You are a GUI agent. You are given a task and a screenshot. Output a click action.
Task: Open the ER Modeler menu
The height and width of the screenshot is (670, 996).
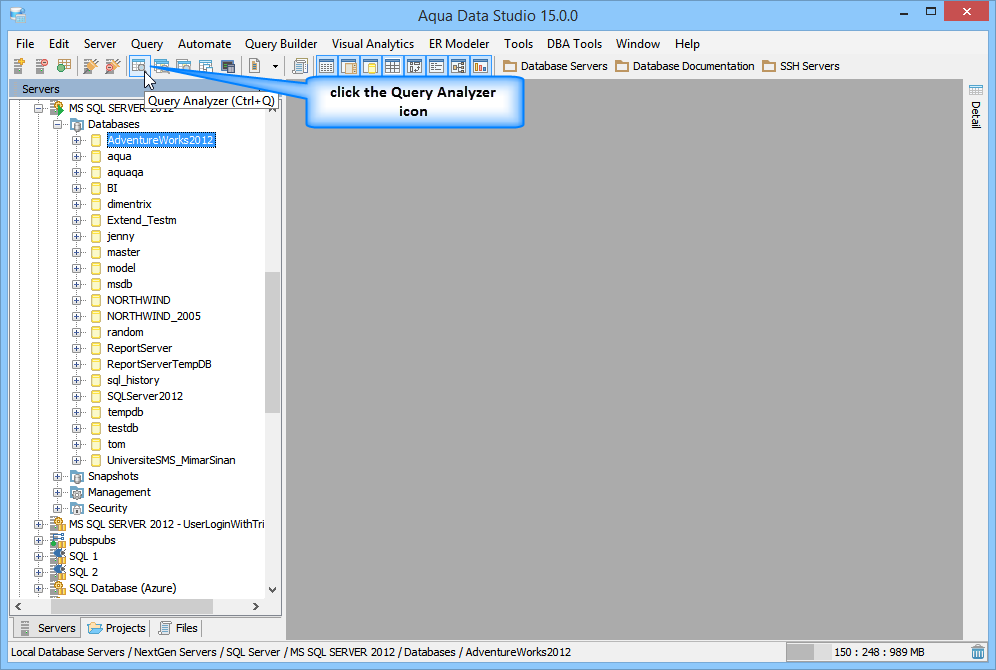click(x=459, y=44)
